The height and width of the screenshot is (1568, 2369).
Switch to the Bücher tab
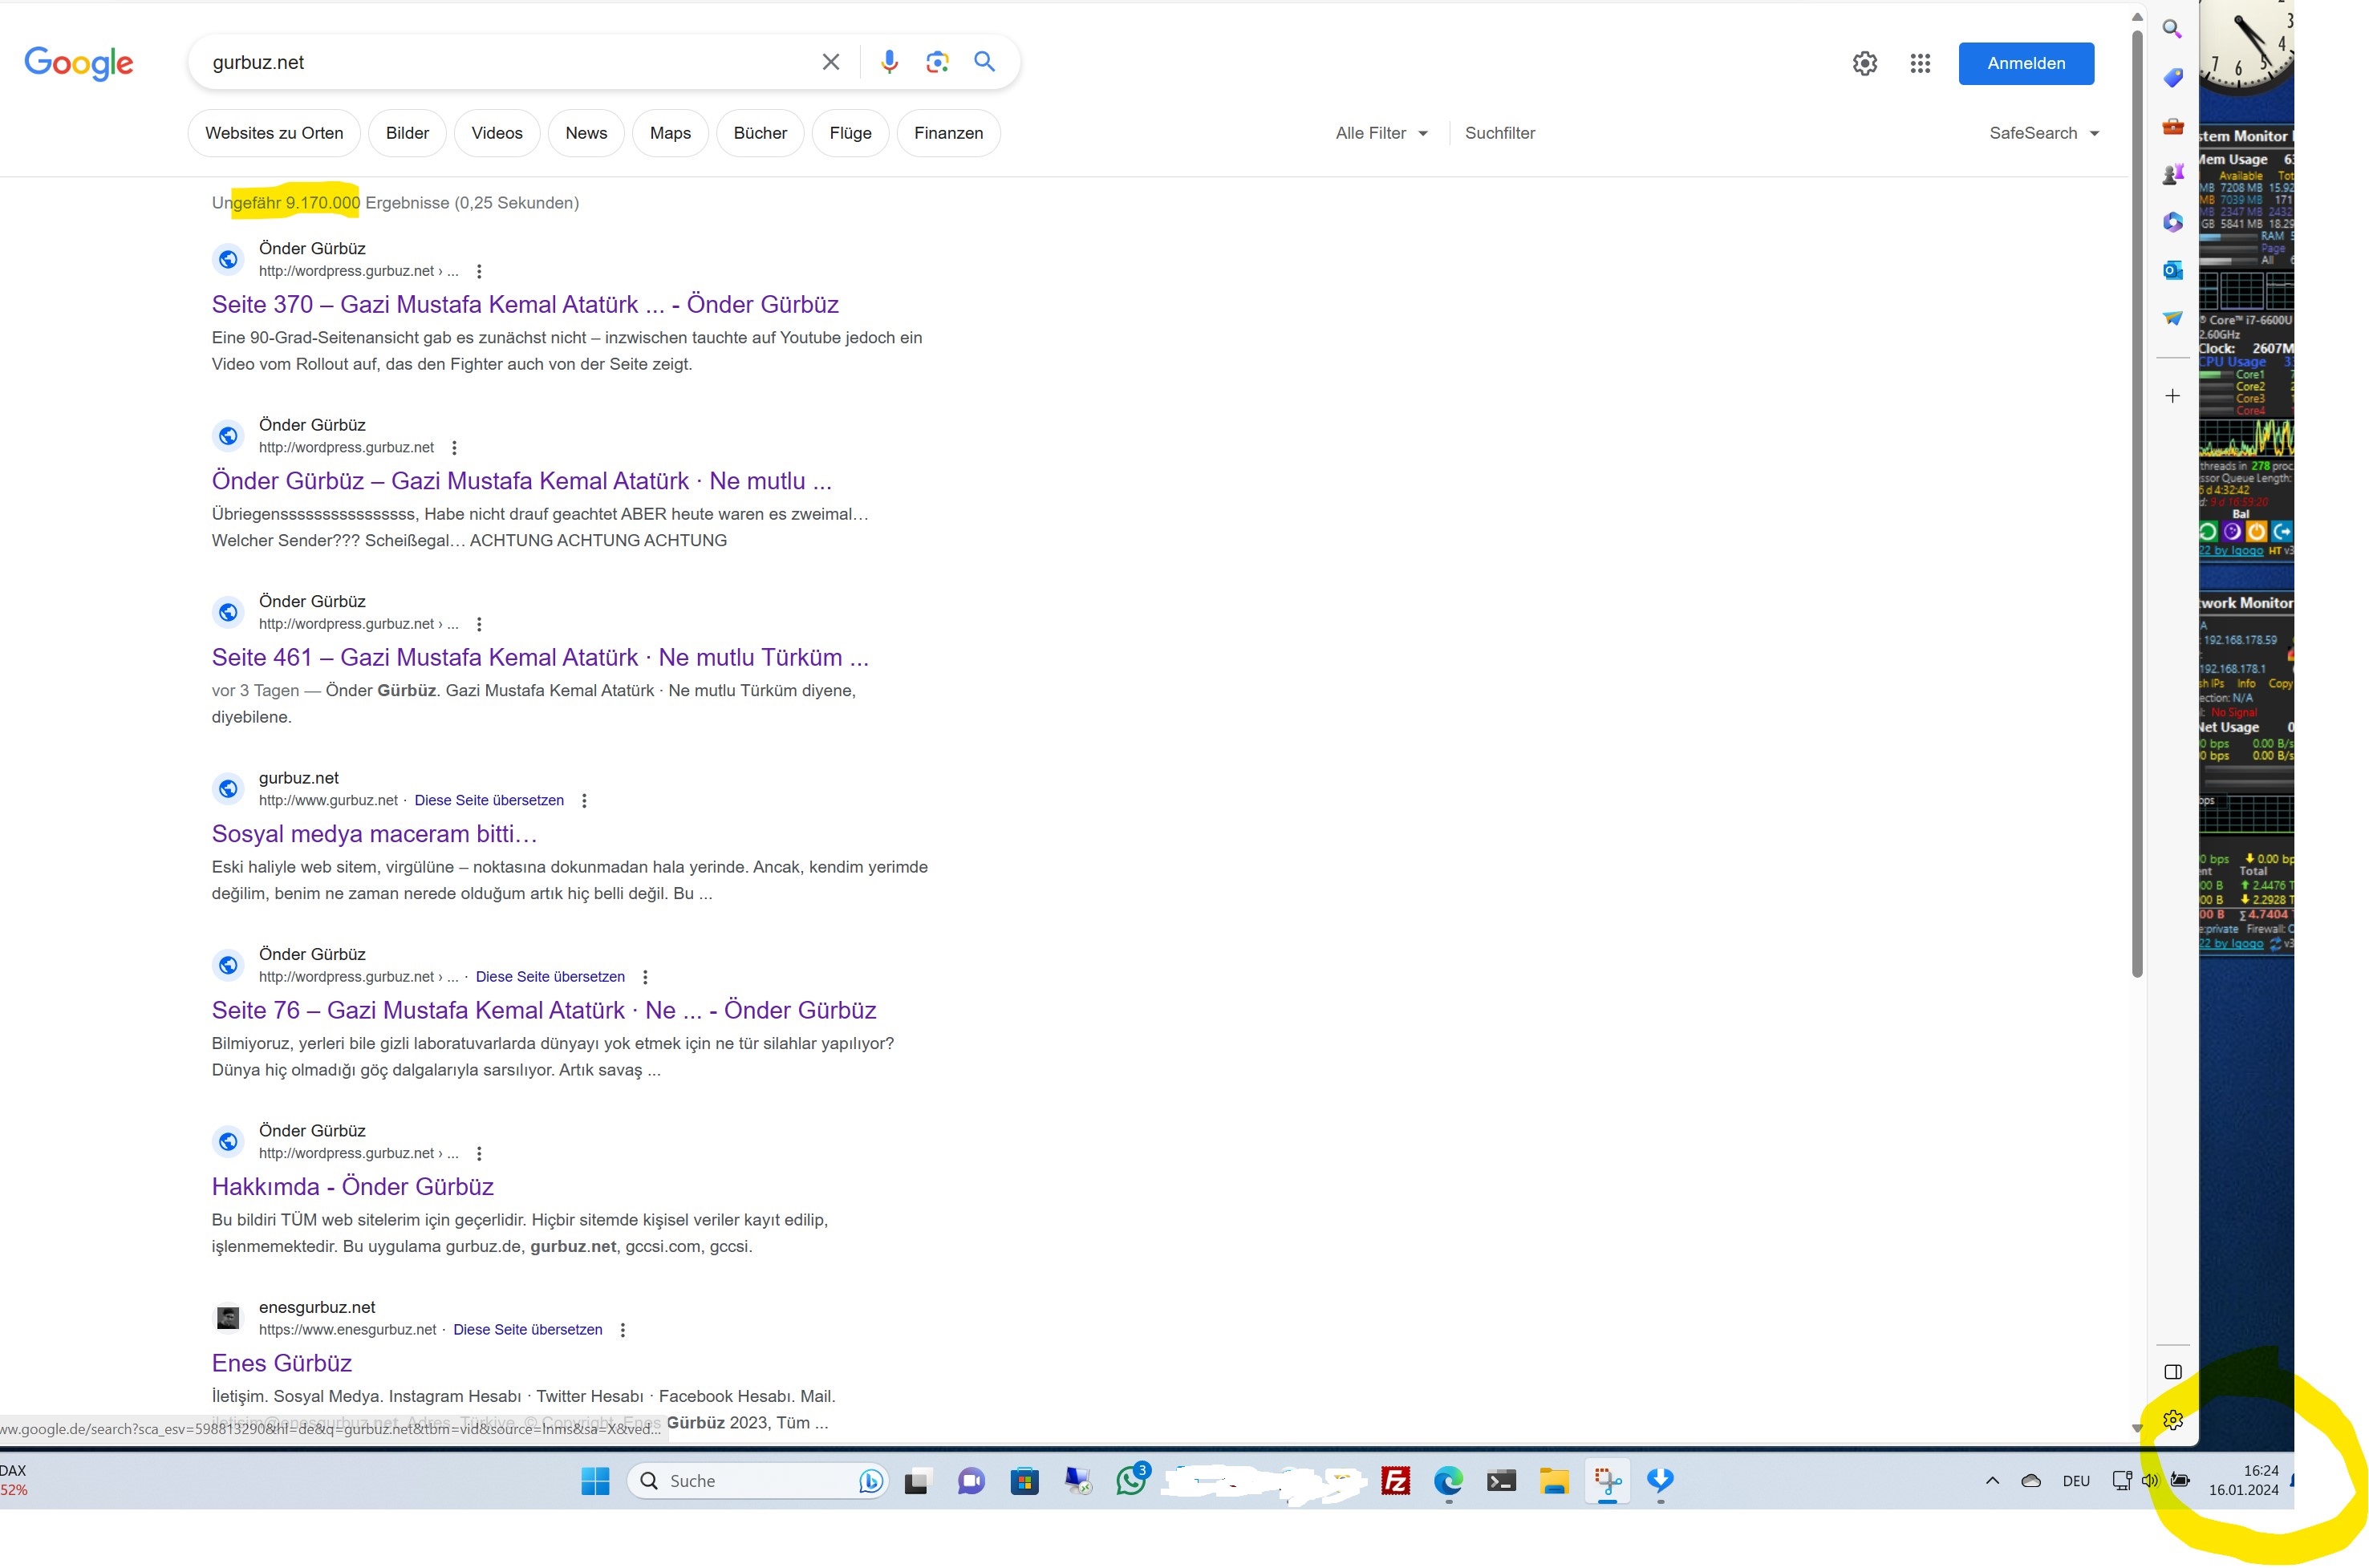pos(760,133)
